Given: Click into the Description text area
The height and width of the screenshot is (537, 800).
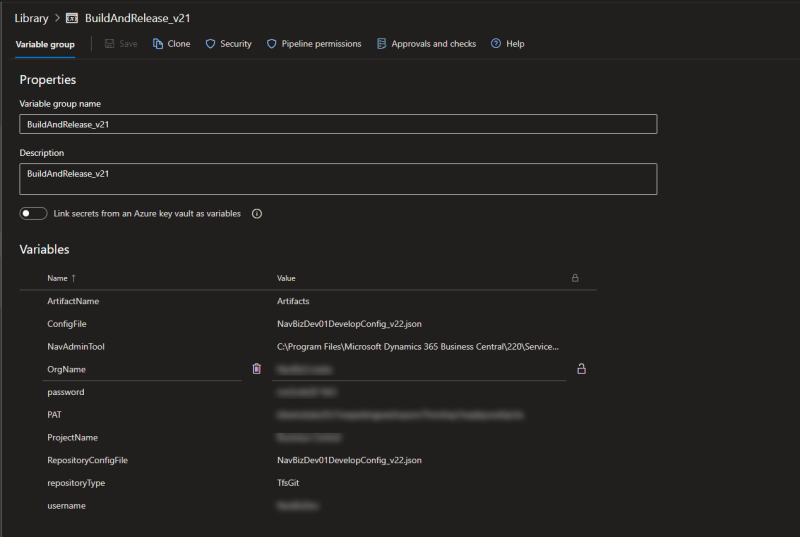Looking at the screenshot, I should coord(338,179).
